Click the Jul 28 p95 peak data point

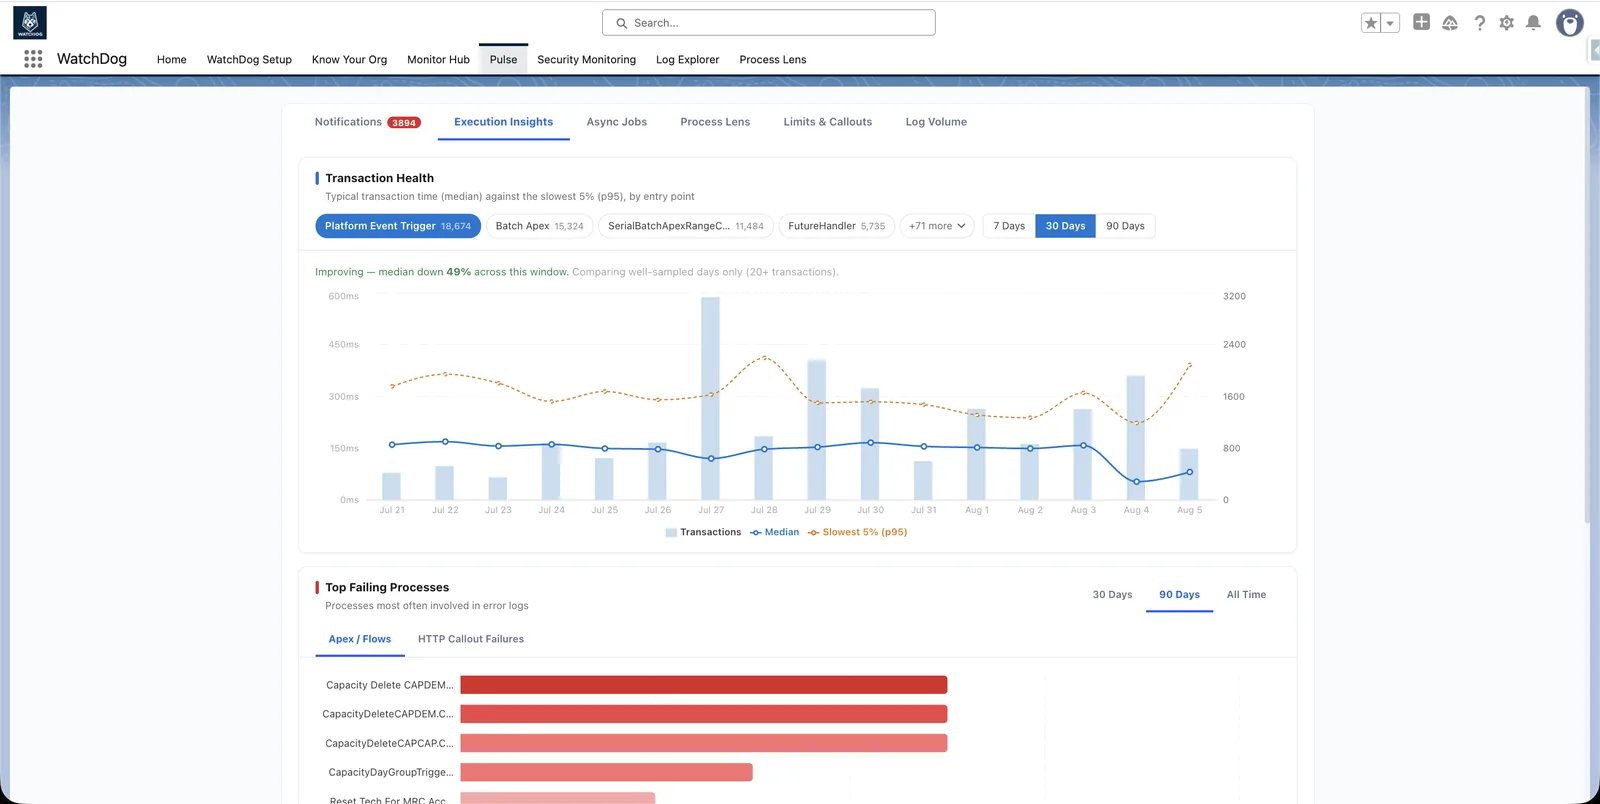pyautogui.click(x=764, y=357)
